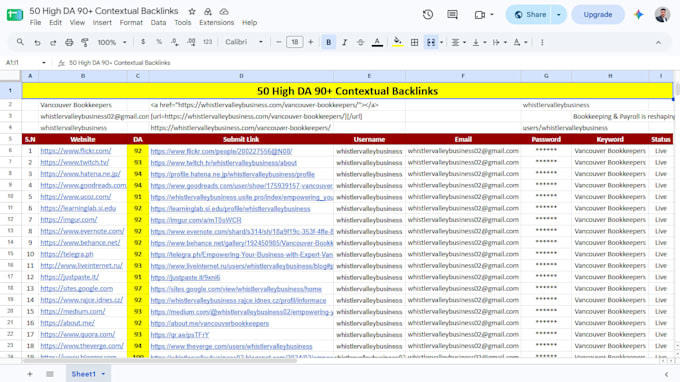Undo the last action
Viewport: 680px width, 382px height.
(x=37, y=42)
